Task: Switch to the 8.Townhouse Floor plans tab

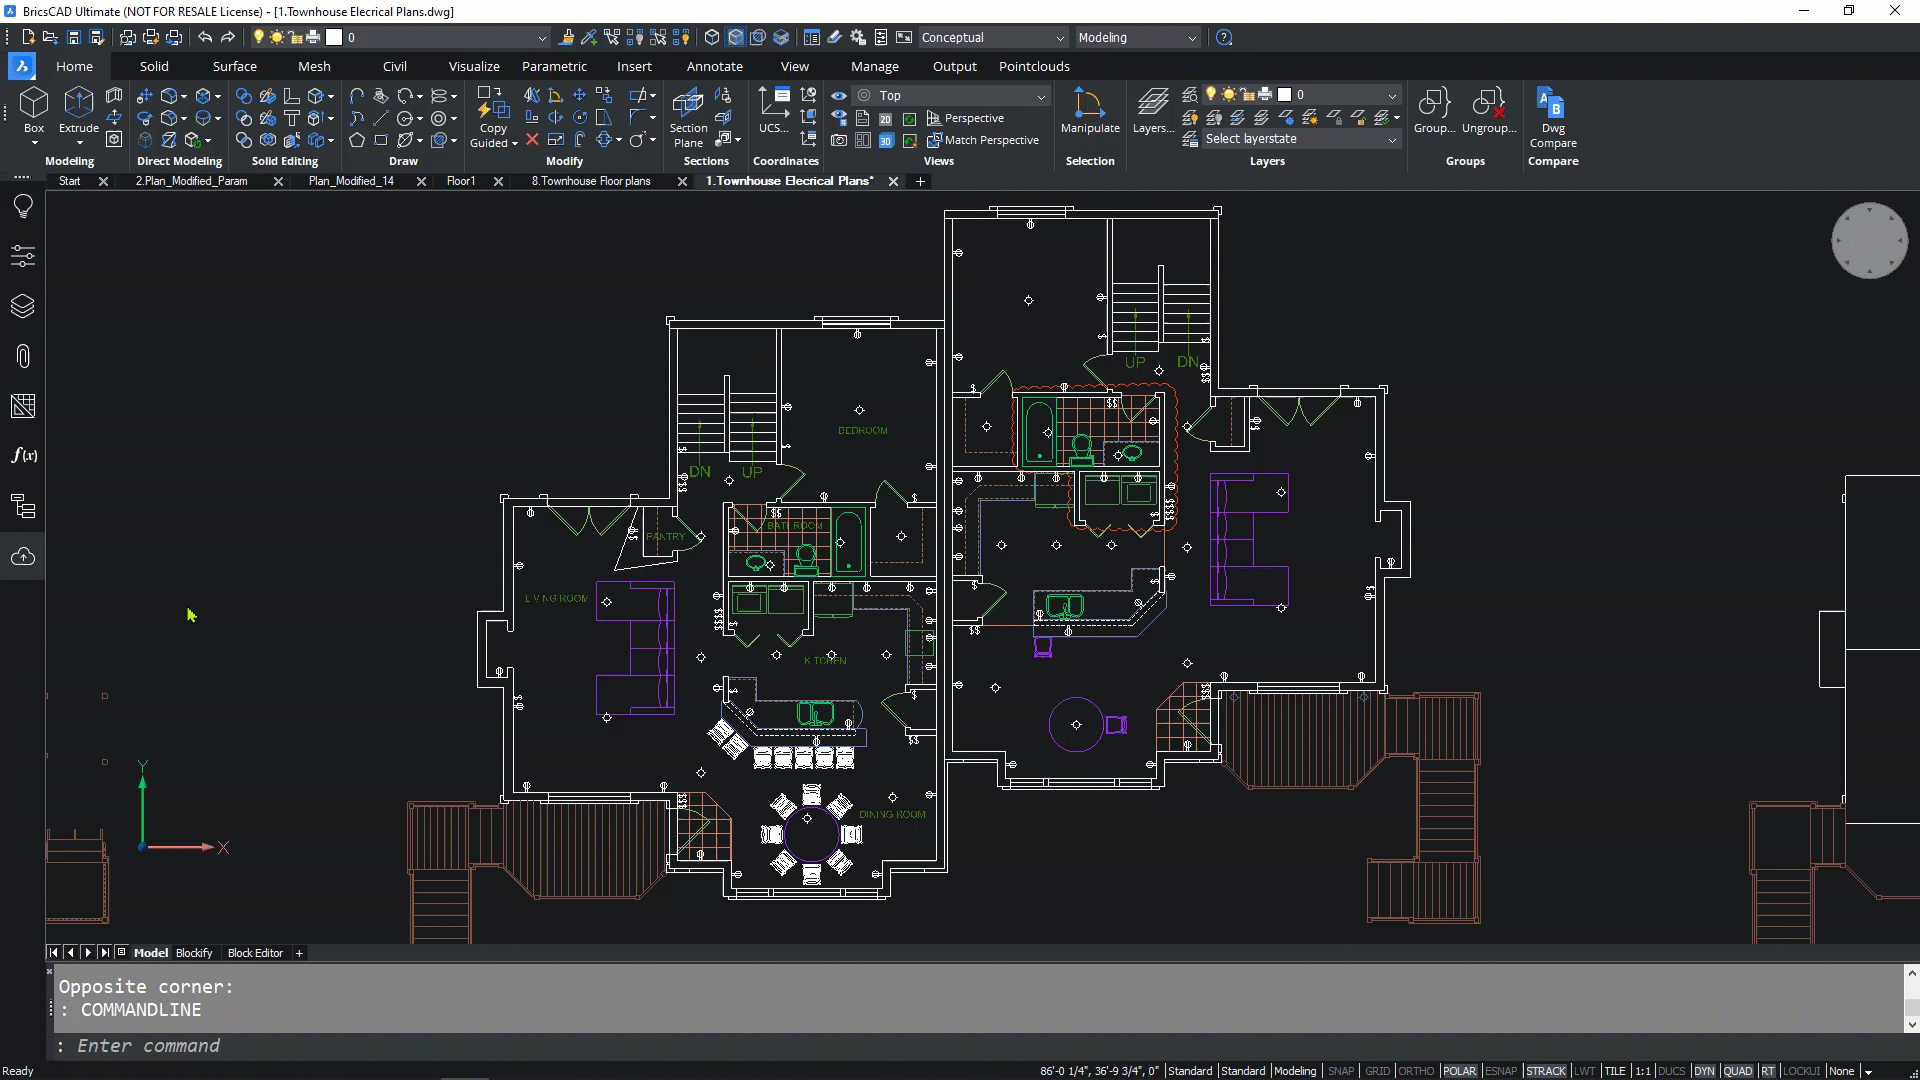Action: tap(591, 181)
